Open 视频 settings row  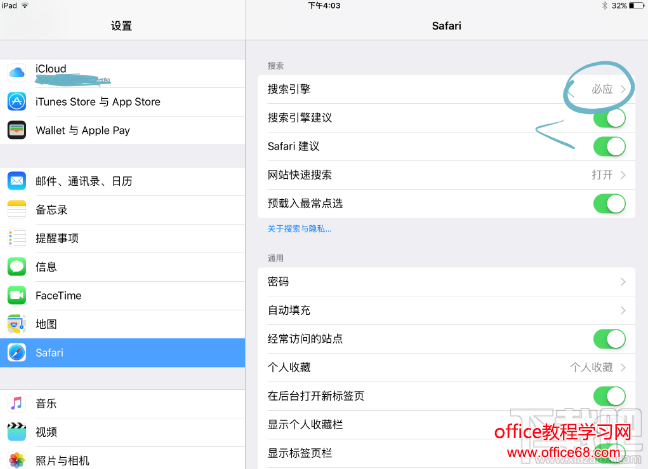[123, 433]
